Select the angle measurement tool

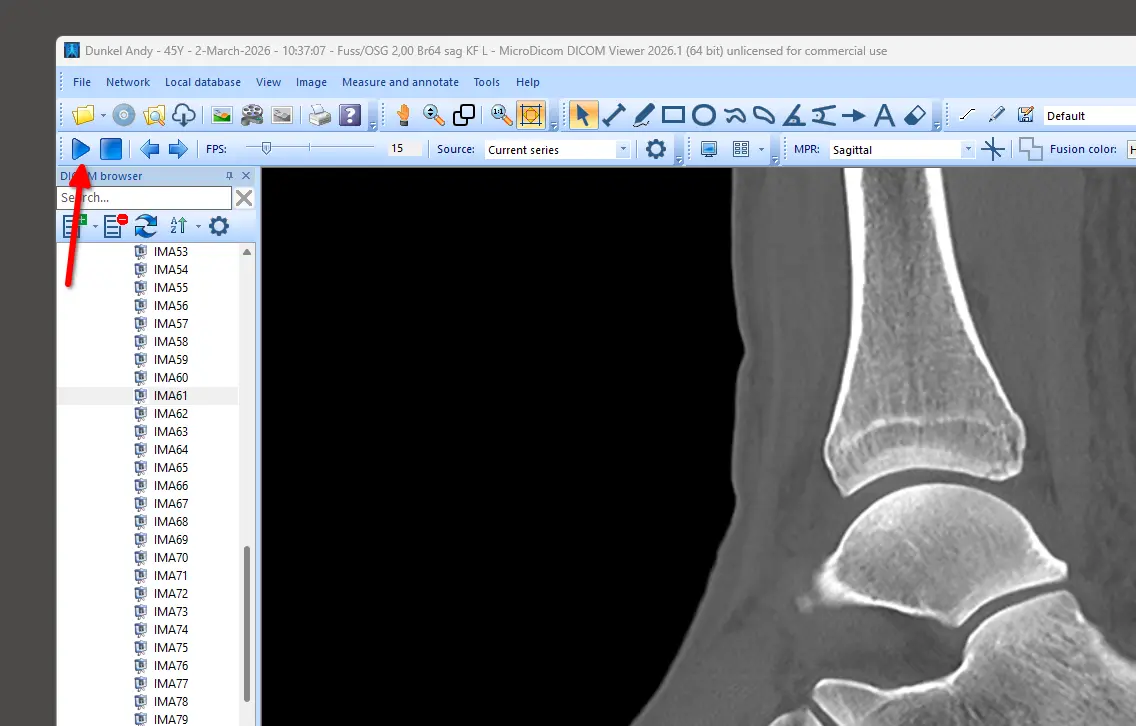click(x=793, y=115)
